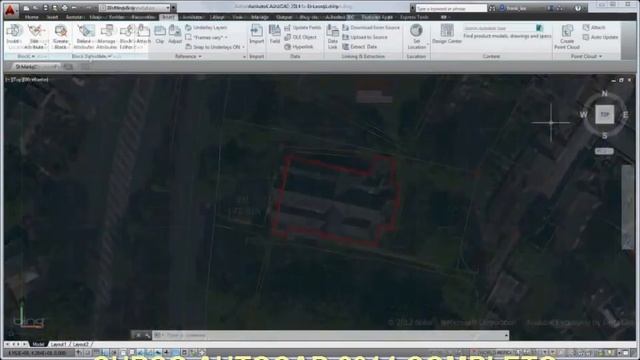This screenshot has width=640, height=360.
Task: Open Manage Attributes tool
Action: click(x=107, y=36)
